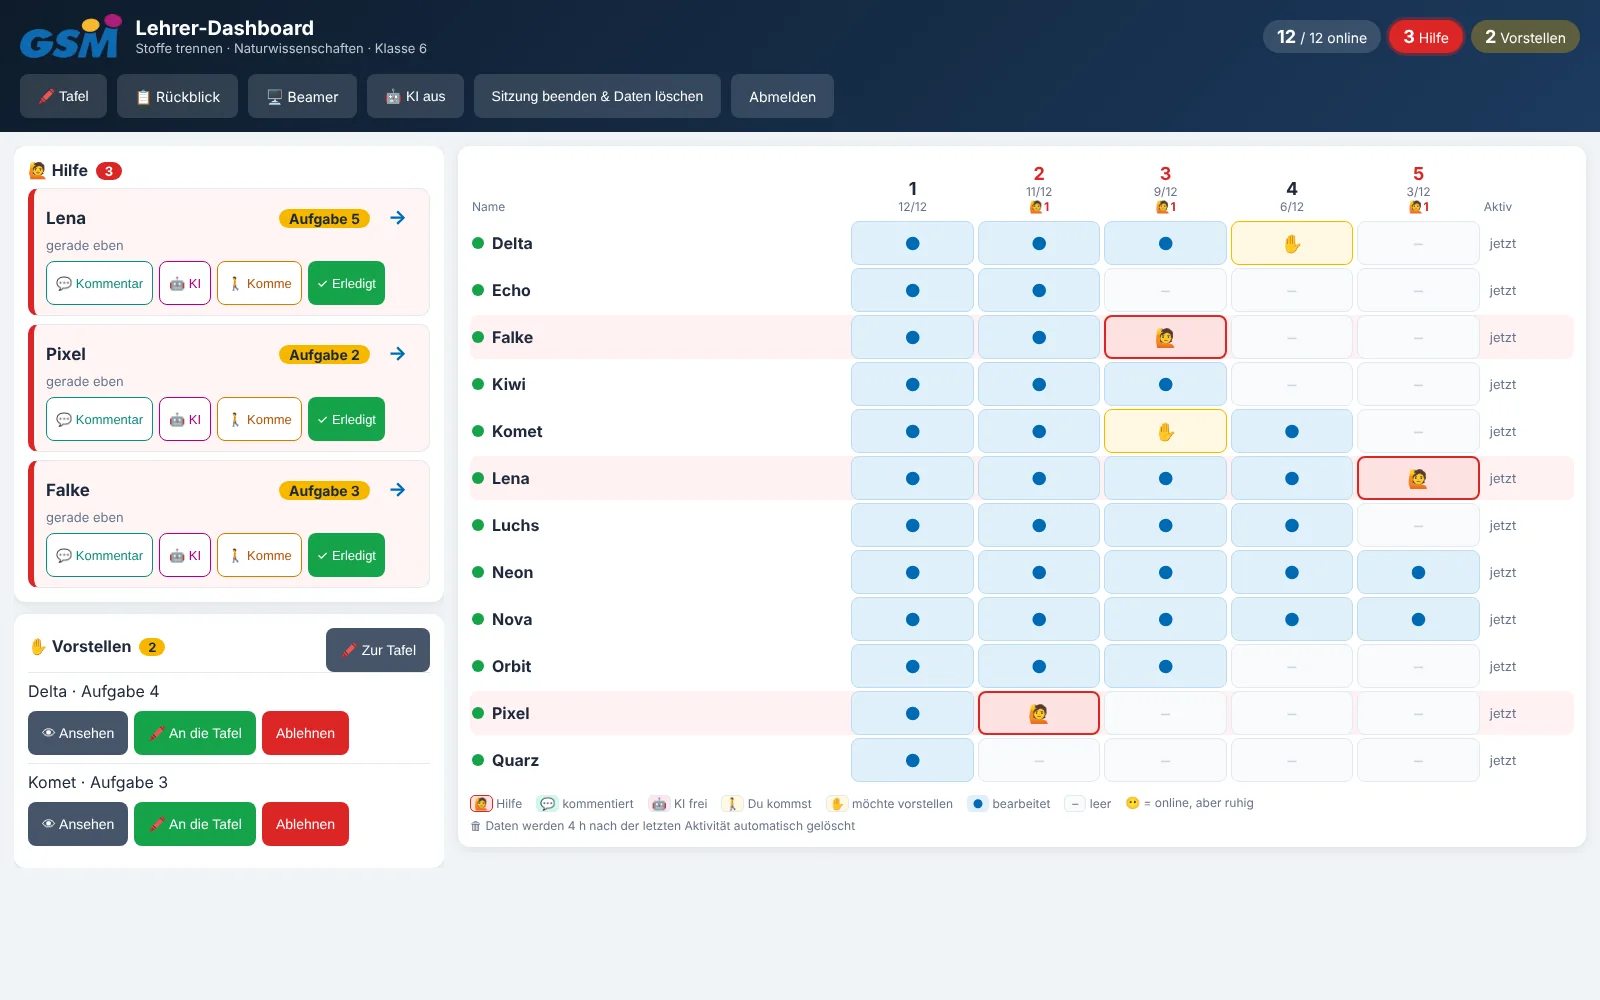Click Ablehnen for Komet Aufgabe 3

305,824
